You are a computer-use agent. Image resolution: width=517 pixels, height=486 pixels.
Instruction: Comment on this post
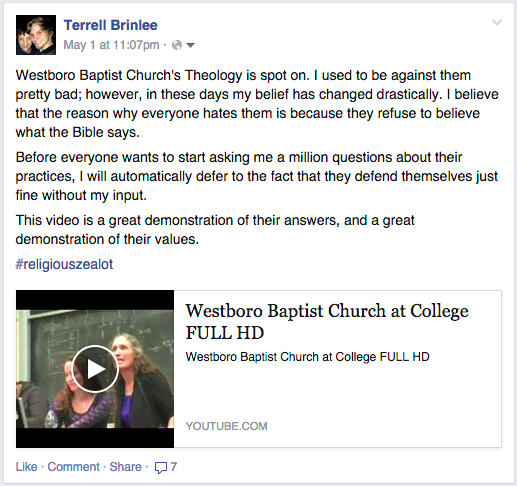click(73, 467)
